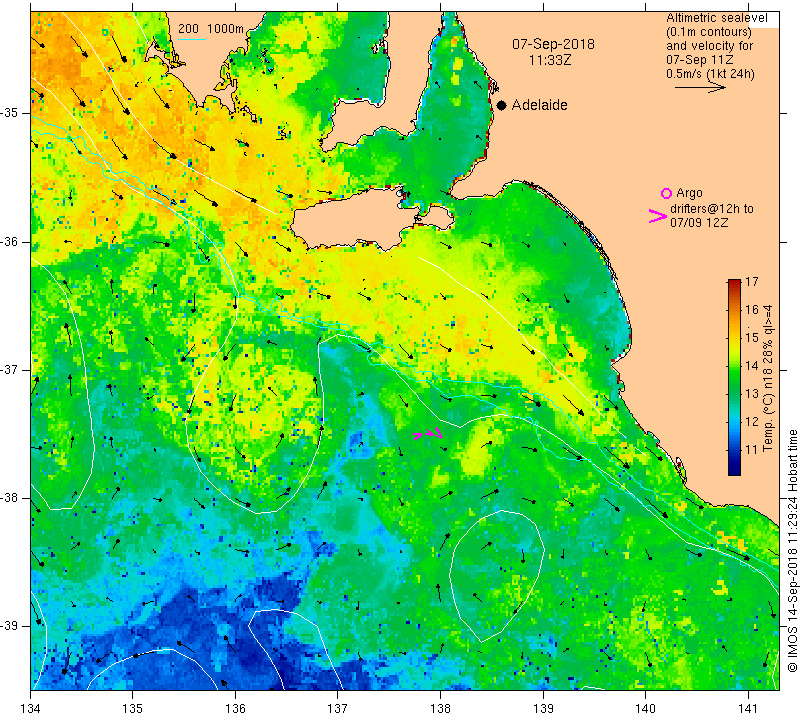Click longitude axis label 137

coord(338,709)
